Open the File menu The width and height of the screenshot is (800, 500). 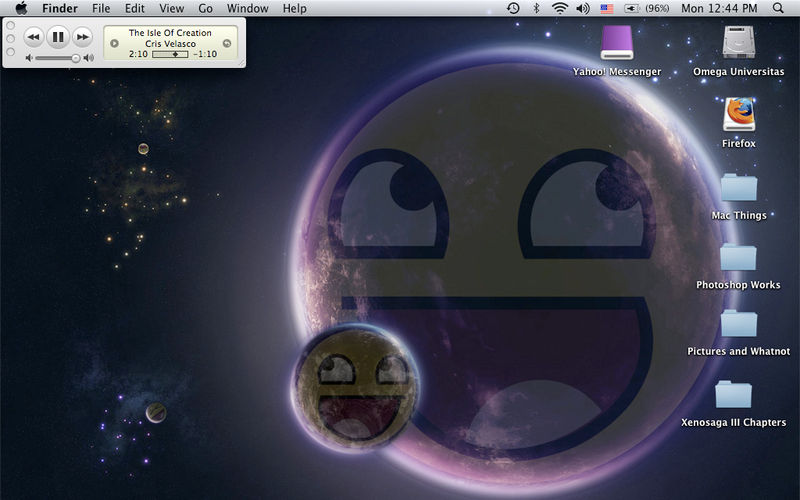[101, 8]
